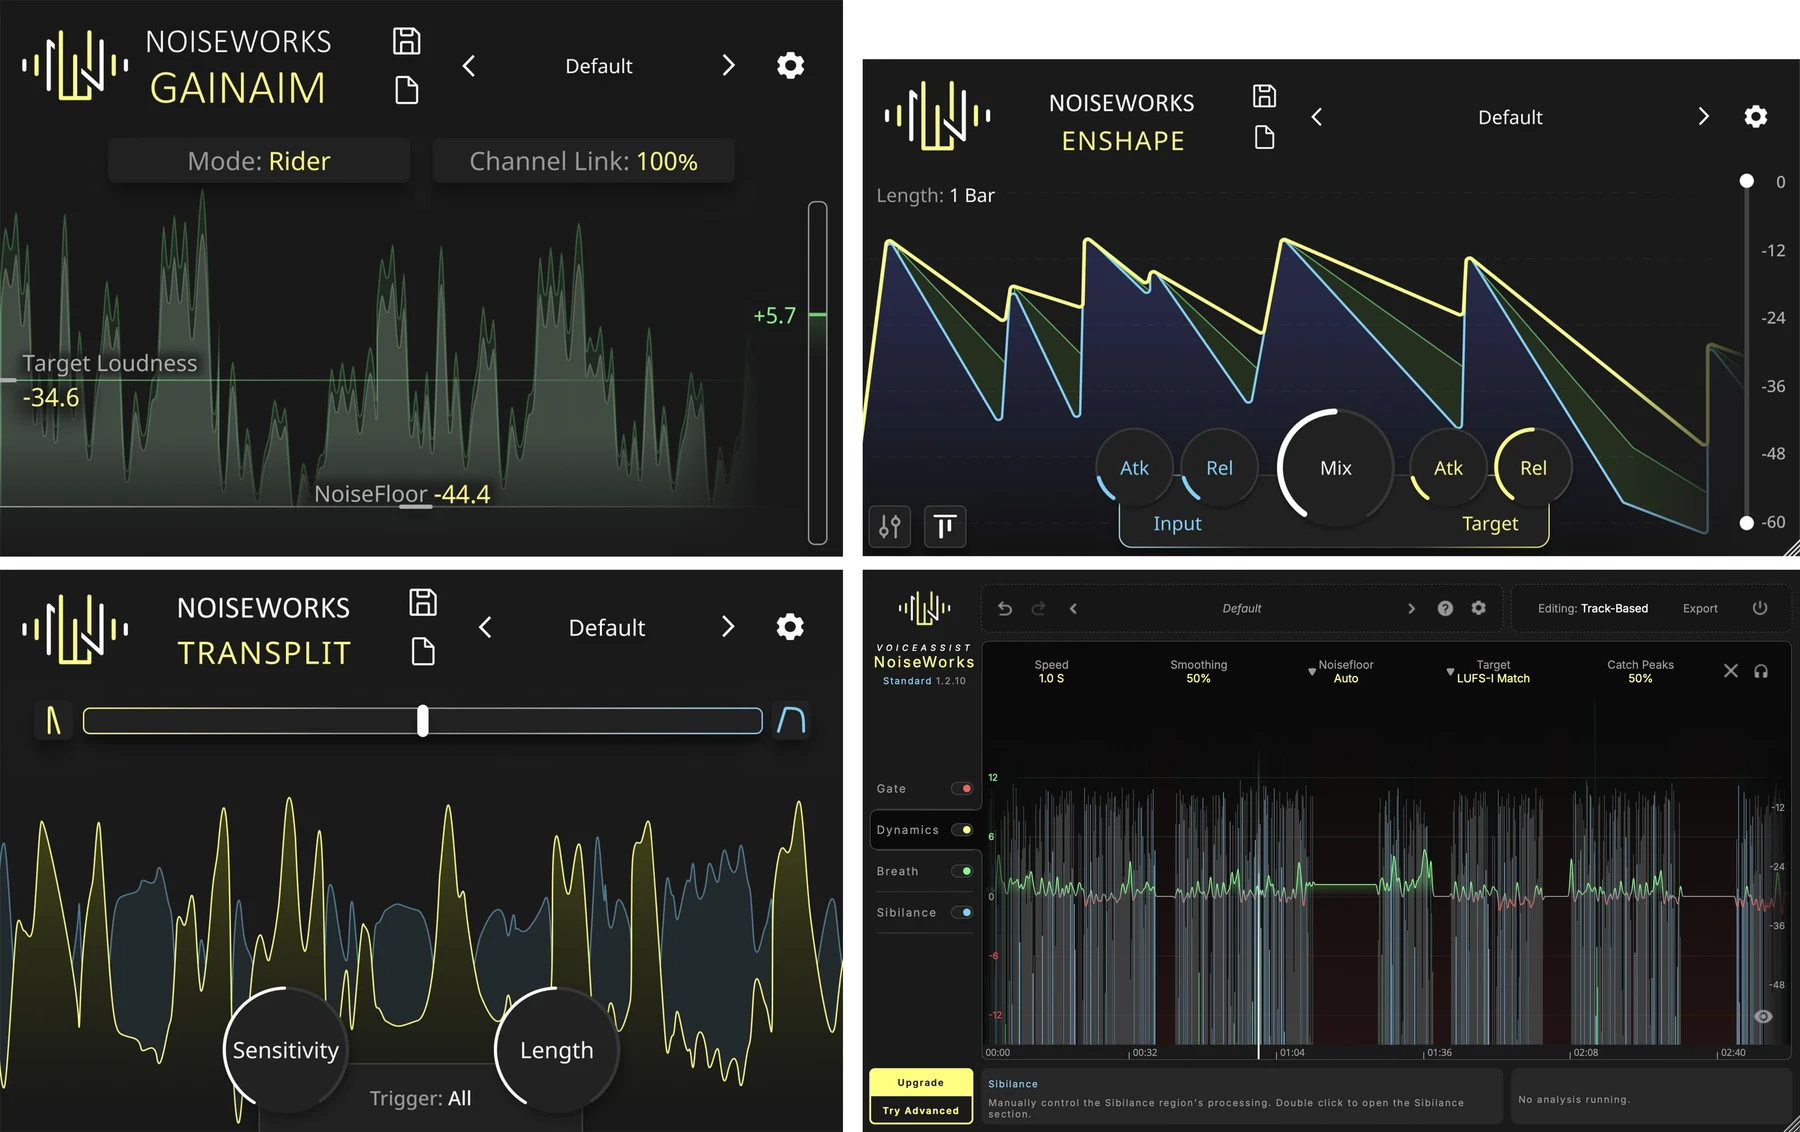Click Transplit's blank document preset icon

pos(423,652)
